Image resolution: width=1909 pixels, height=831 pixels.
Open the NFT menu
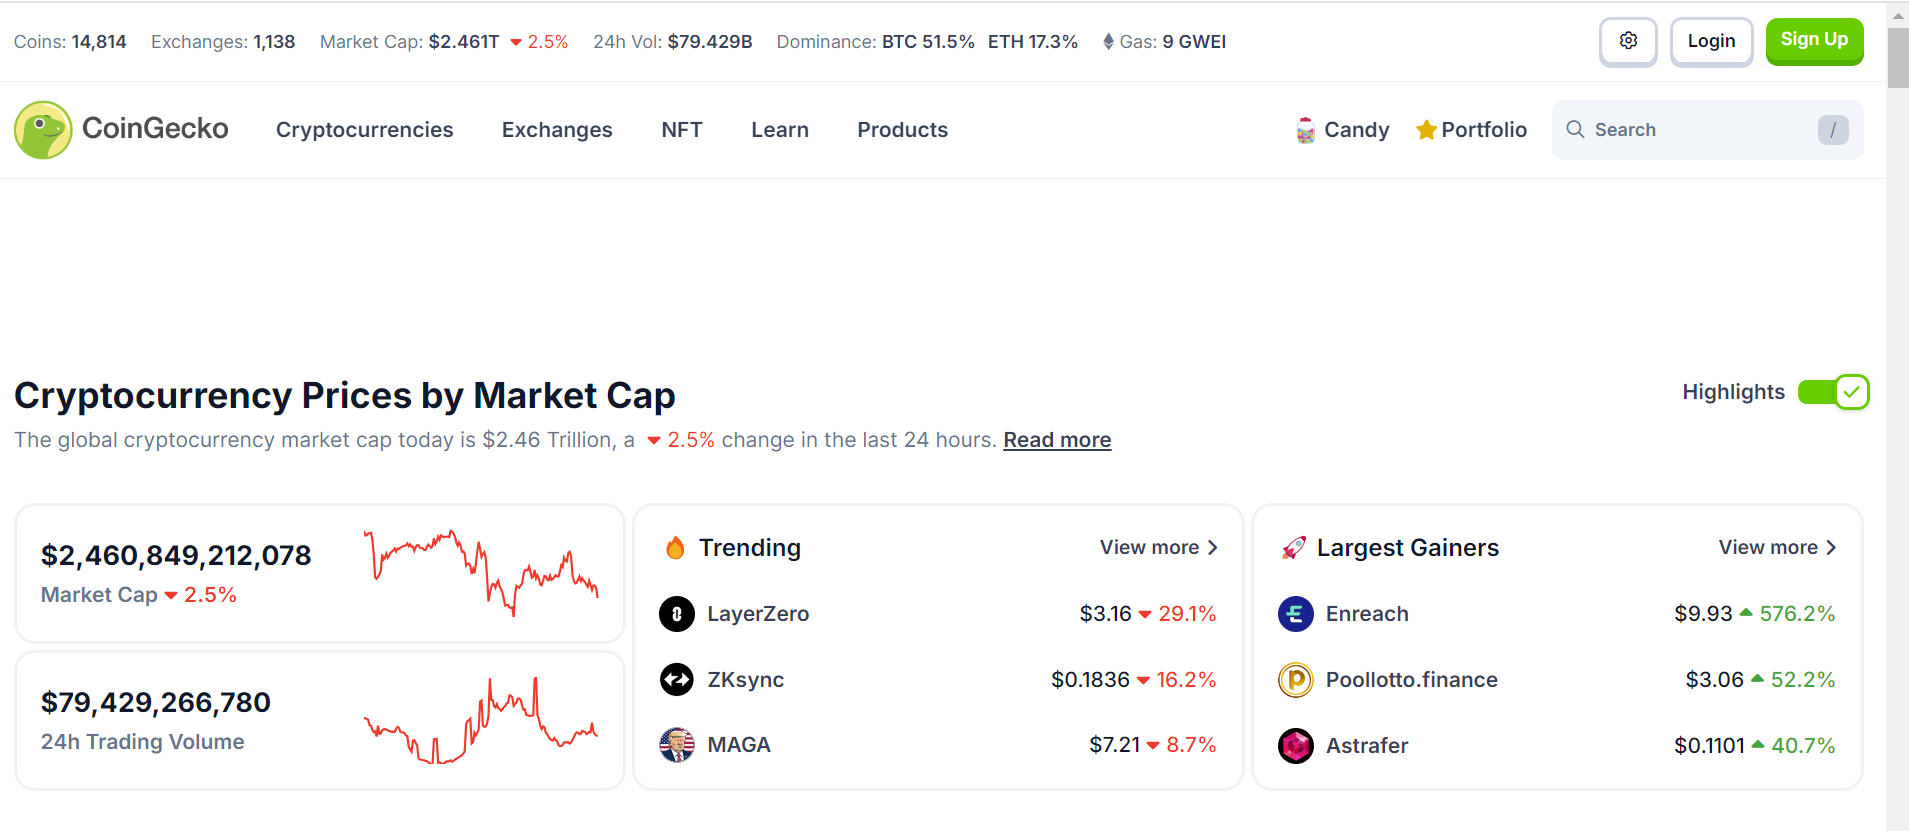pyautogui.click(x=682, y=130)
